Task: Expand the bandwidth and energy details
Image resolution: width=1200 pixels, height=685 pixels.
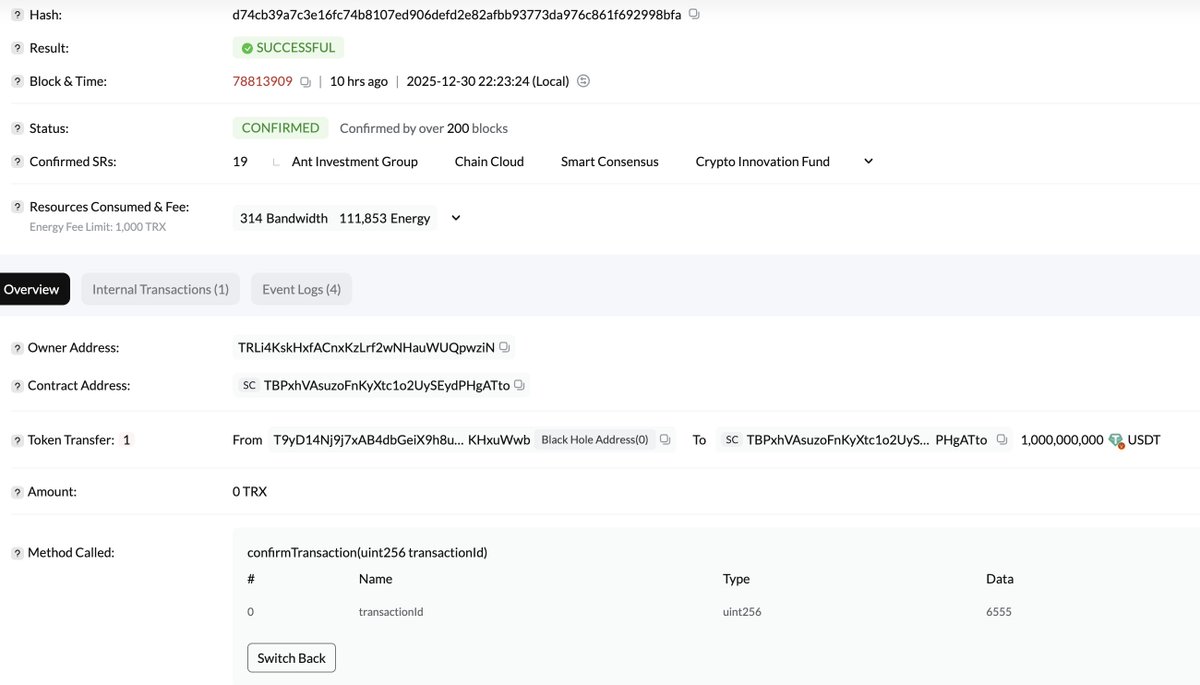Action: click(456, 218)
